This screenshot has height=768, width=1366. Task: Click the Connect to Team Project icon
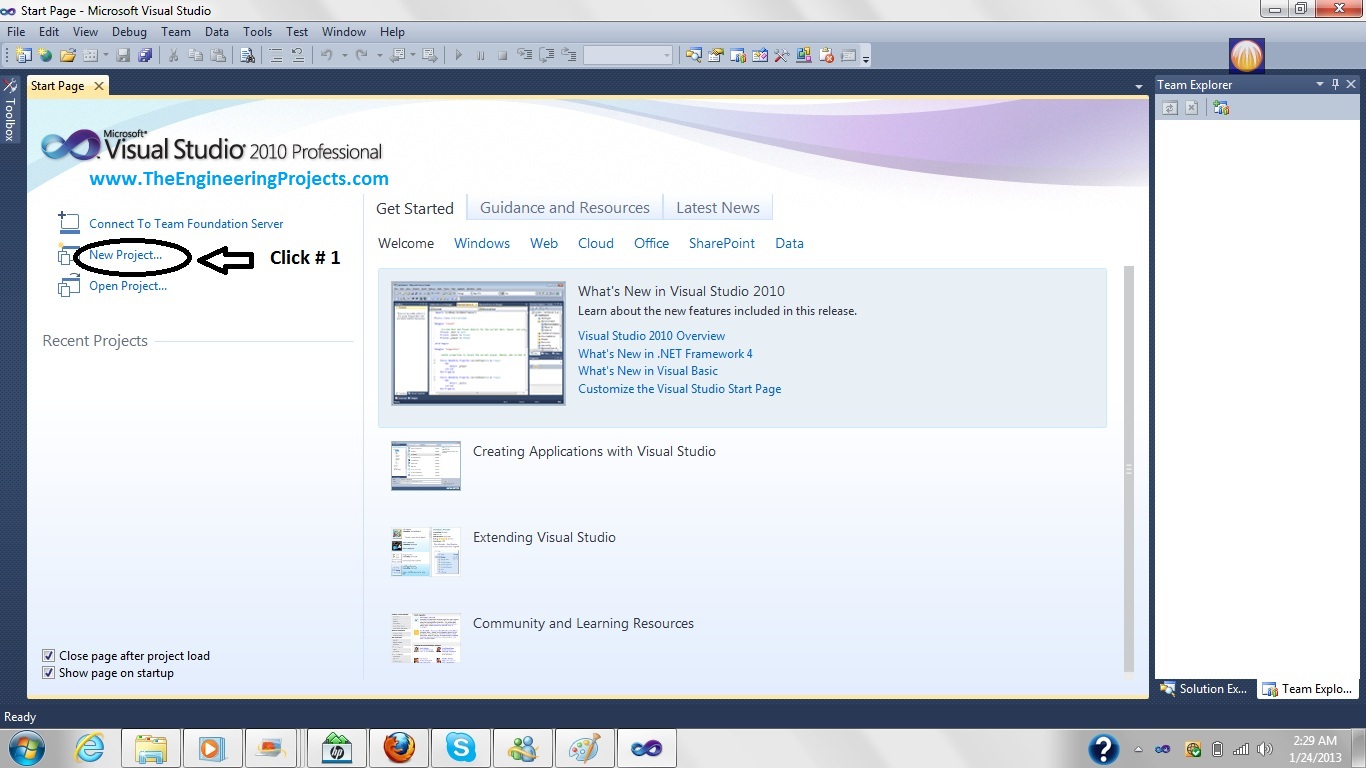1220,107
